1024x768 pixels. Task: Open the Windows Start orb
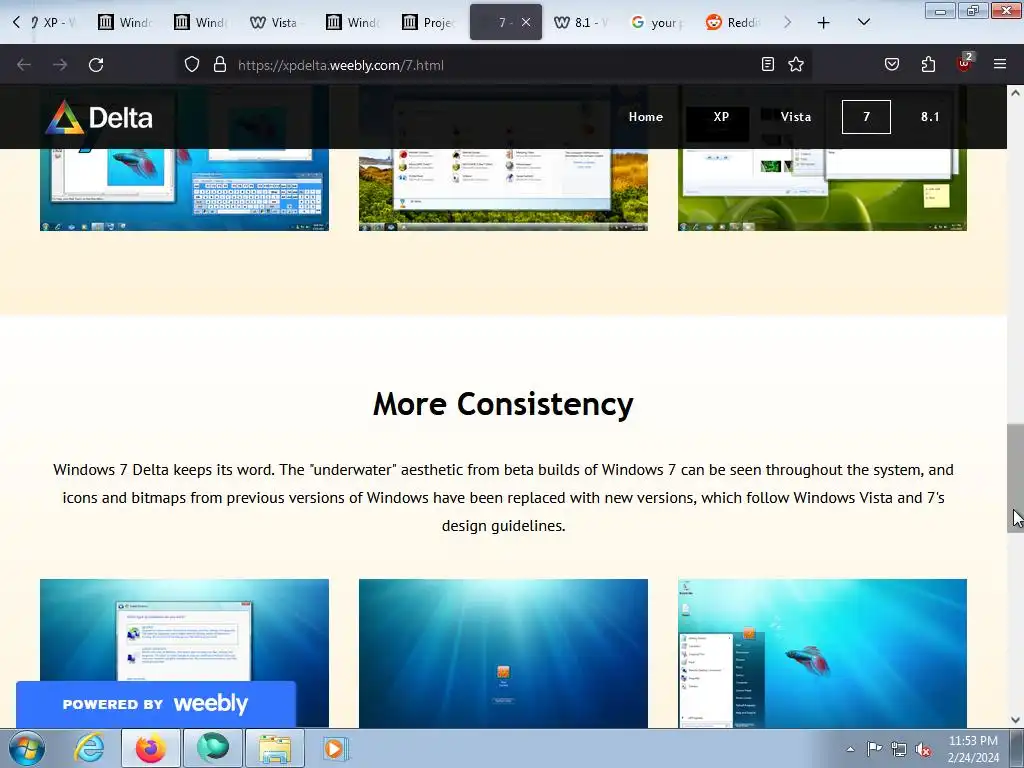(x=27, y=748)
